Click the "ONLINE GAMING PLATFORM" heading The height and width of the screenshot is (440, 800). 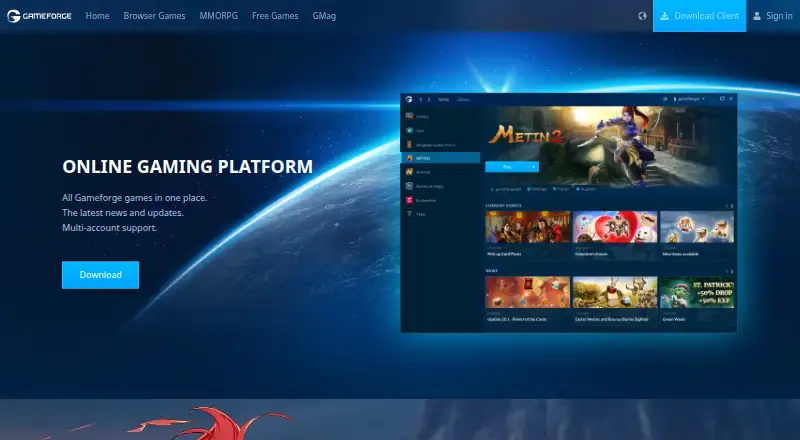(187, 166)
